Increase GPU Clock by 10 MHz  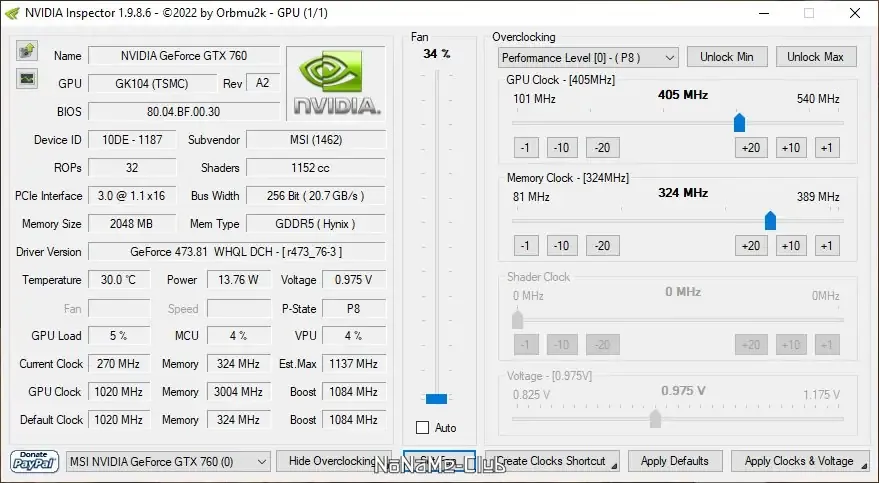point(791,147)
